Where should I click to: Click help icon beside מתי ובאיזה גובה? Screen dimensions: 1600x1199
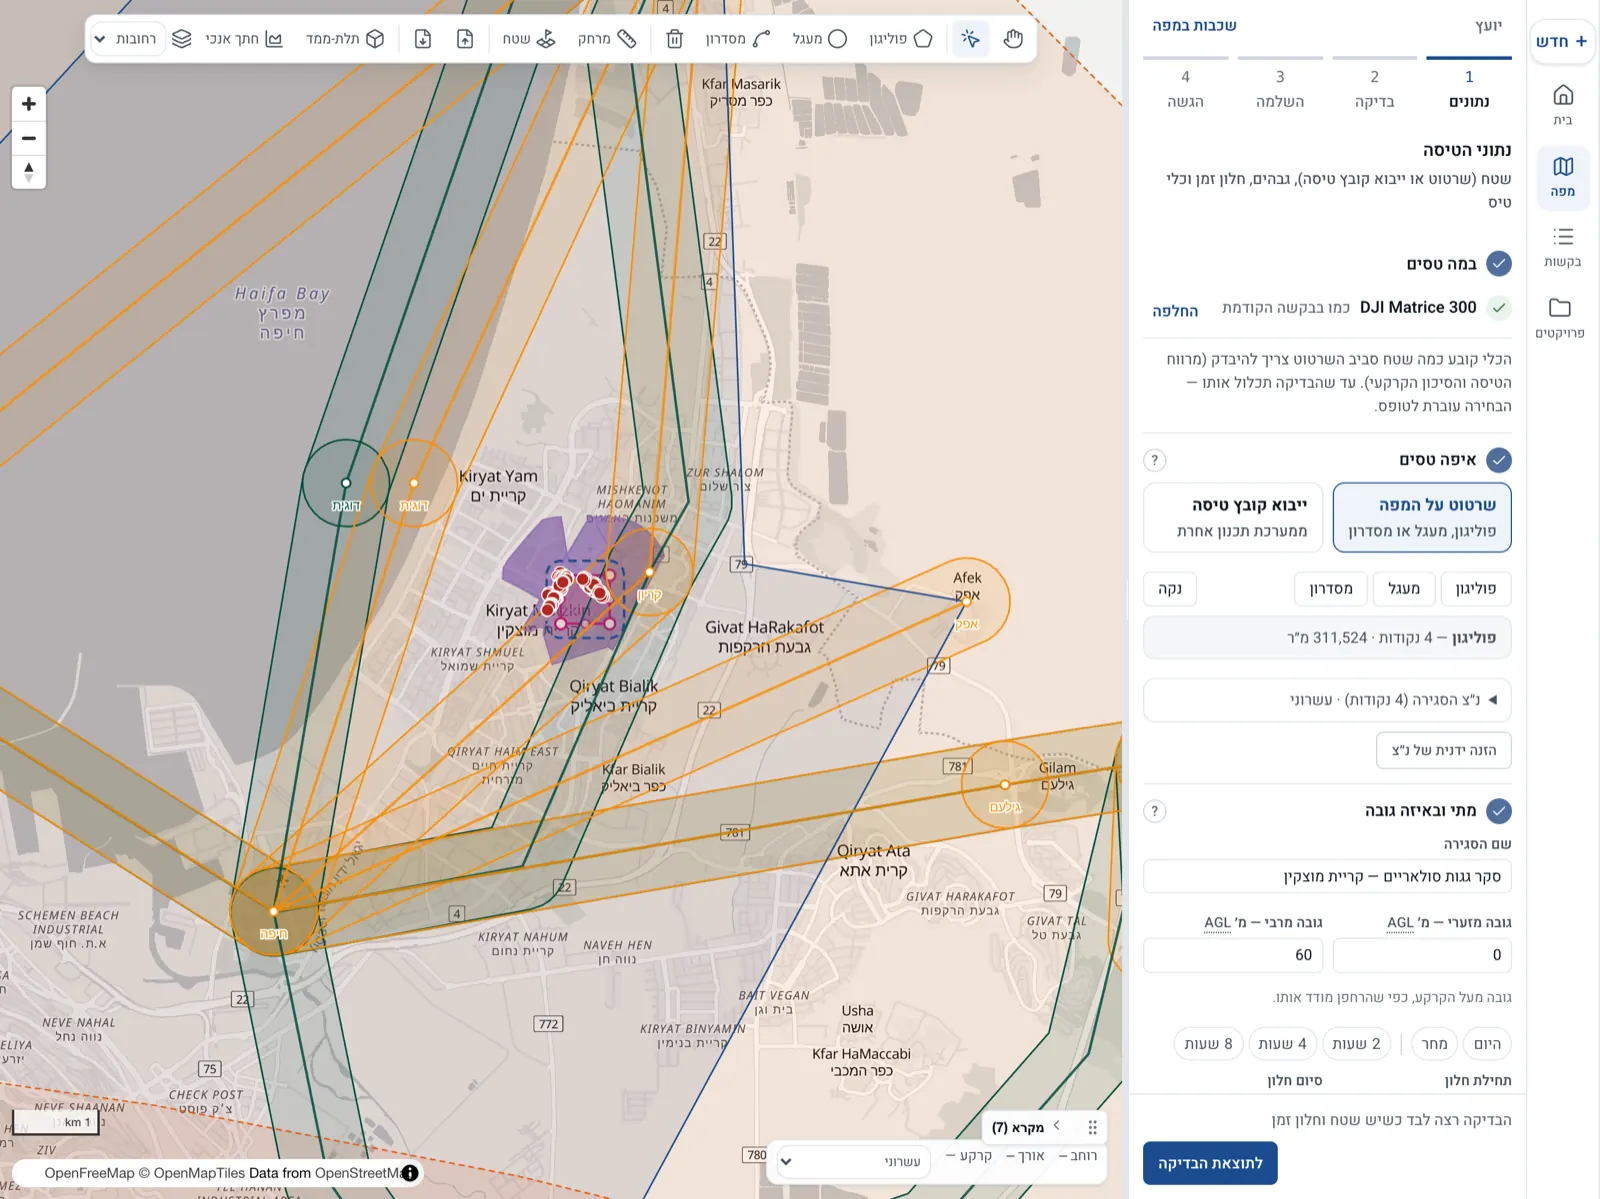[1155, 811]
